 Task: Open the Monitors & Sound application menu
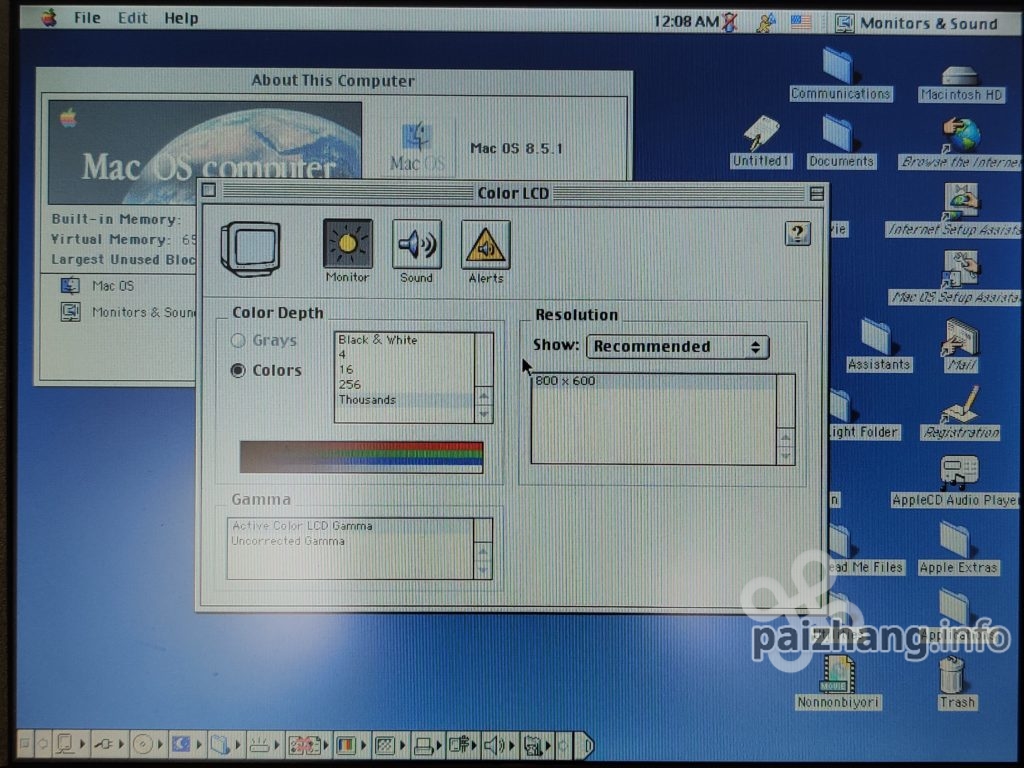click(916, 23)
